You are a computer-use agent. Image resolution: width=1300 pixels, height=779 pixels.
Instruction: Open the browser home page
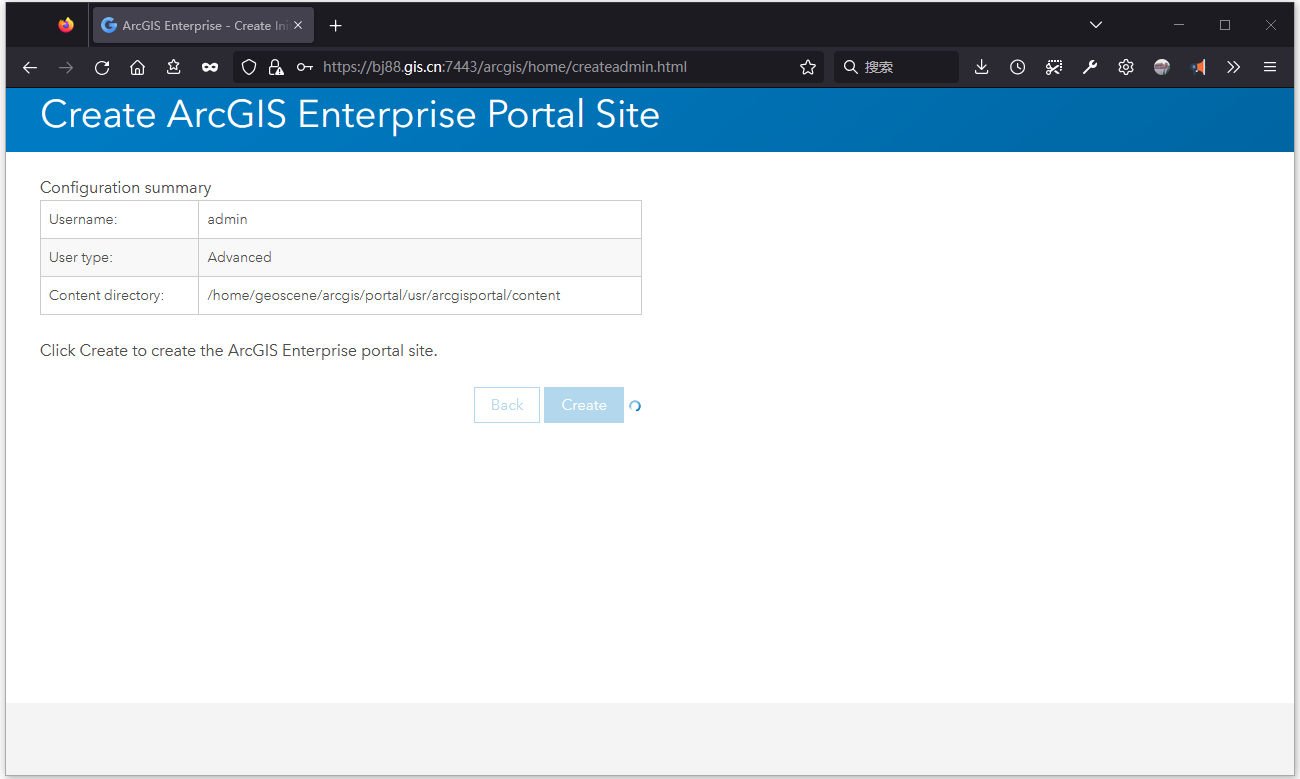click(138, 67)
